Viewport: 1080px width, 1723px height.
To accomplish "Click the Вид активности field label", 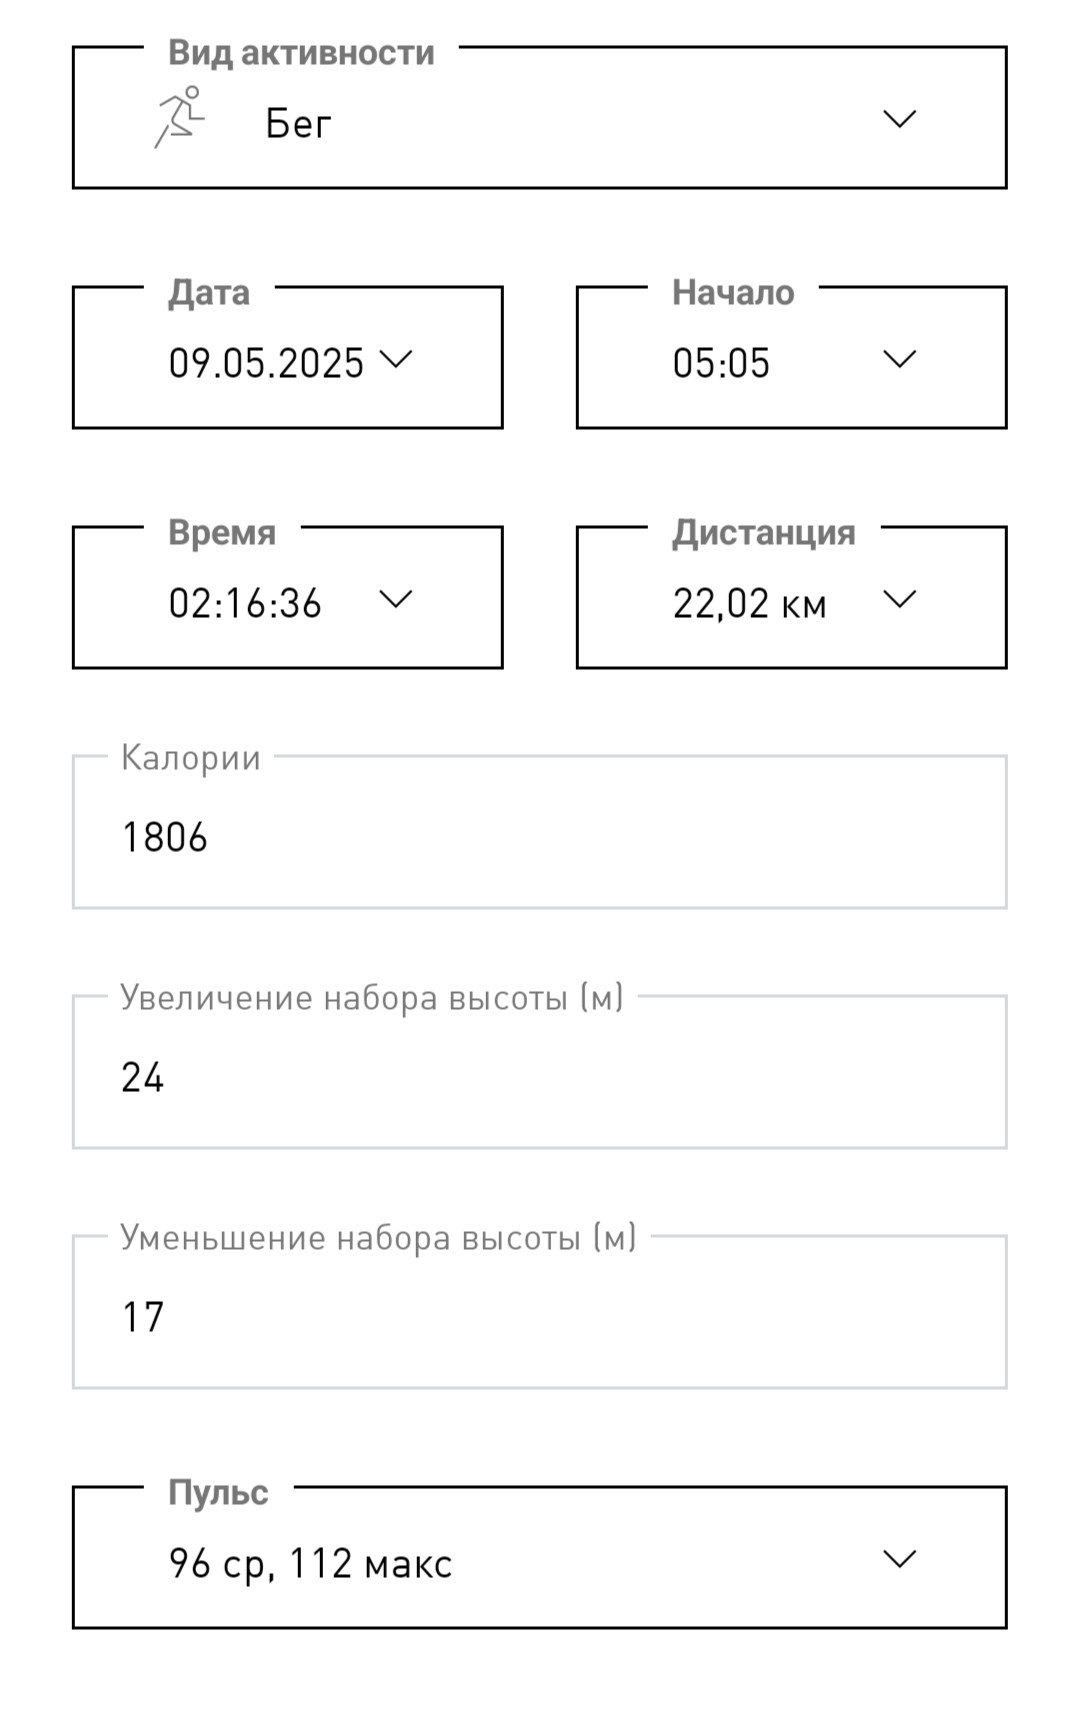I will [x=301, y=53].
